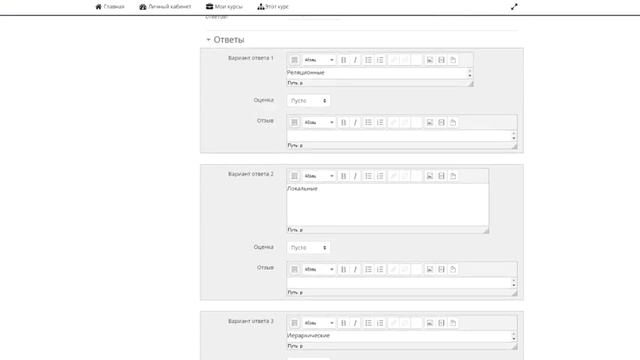Open Мои курсы menu

tap(224, 7)
